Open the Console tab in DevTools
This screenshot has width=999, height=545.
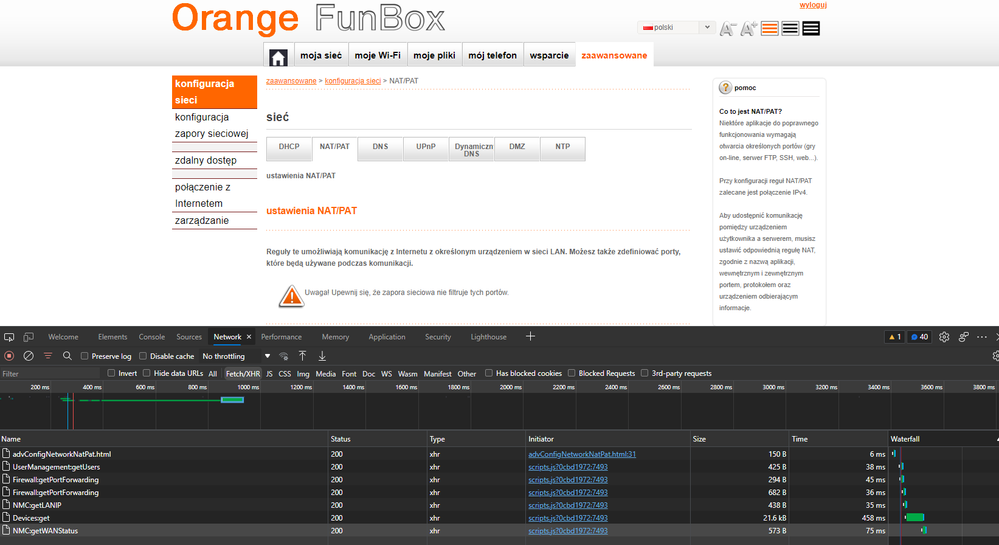coord(151,337)
